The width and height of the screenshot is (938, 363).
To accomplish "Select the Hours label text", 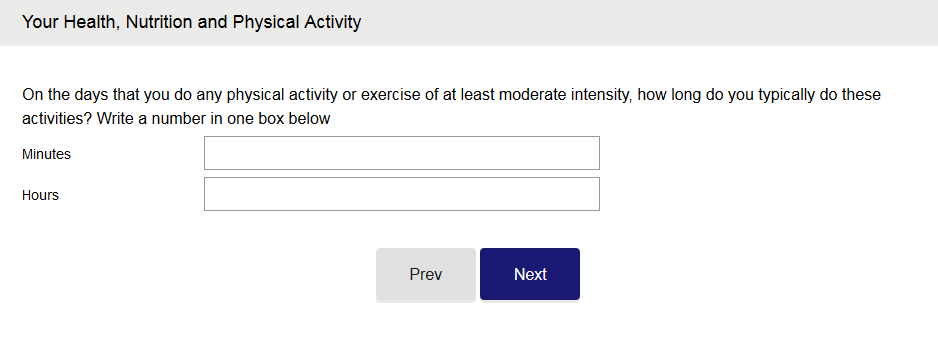I will 40,195.
